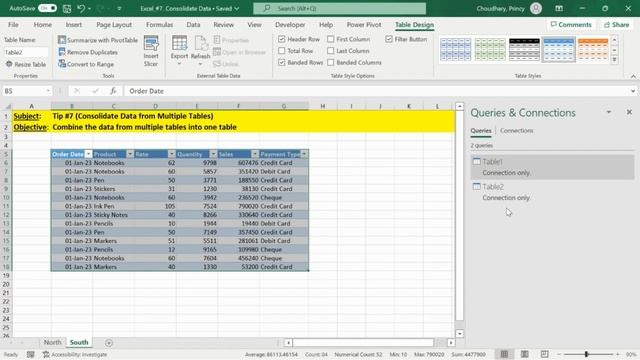Select the green table style thumbnail
Screen dimensions: 640x360
coord(490,49)
